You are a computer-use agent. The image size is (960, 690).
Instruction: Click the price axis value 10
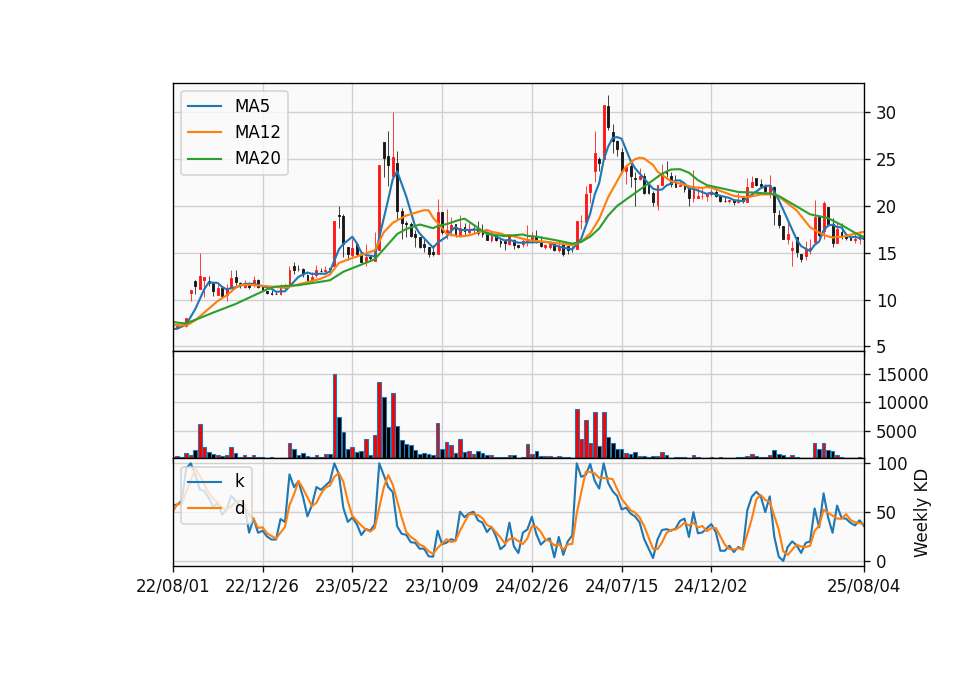point(886,301)
